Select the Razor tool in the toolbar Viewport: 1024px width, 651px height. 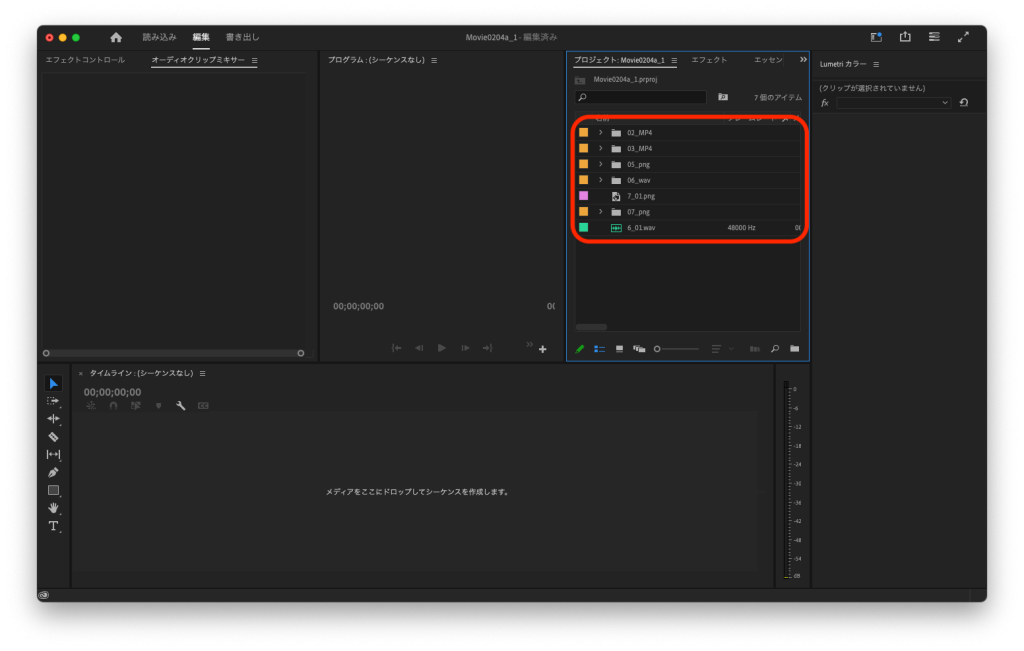(53, 437)
